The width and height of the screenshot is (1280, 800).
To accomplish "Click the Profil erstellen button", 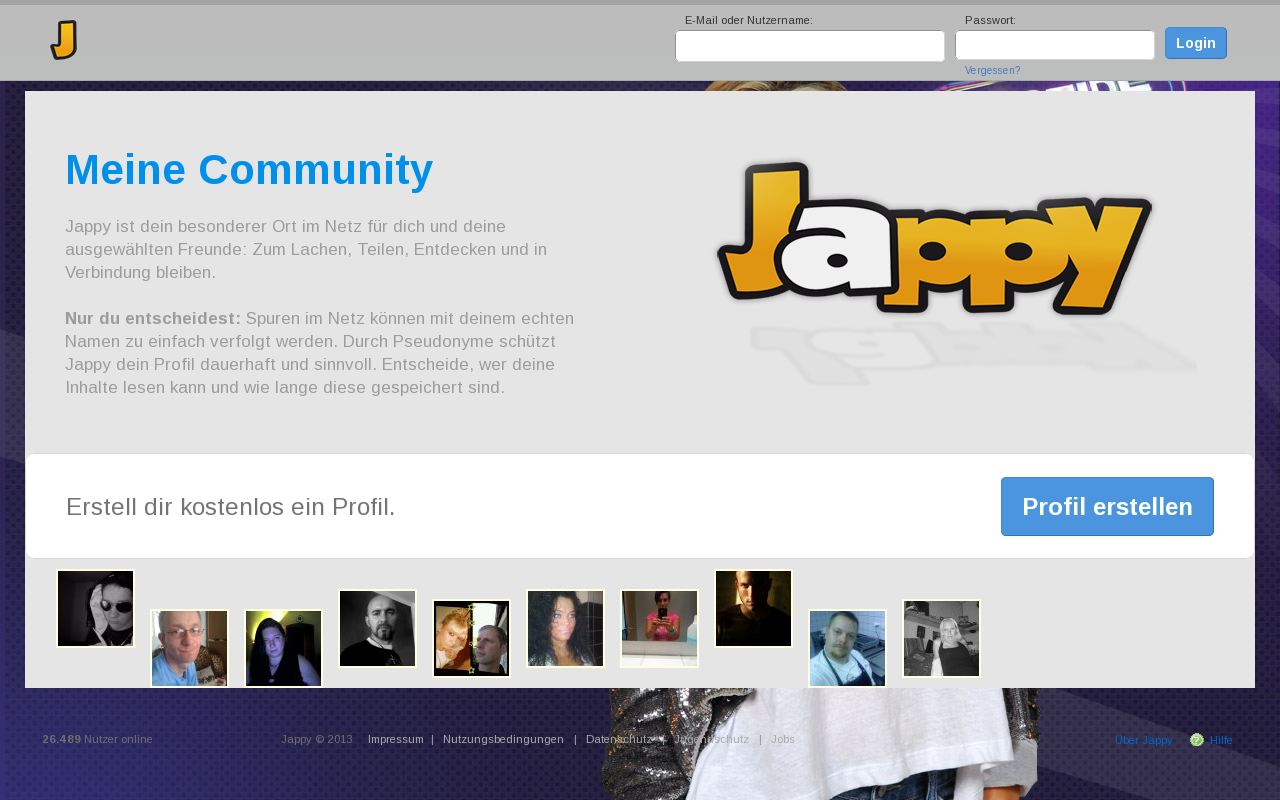I will click(1107, 506).
